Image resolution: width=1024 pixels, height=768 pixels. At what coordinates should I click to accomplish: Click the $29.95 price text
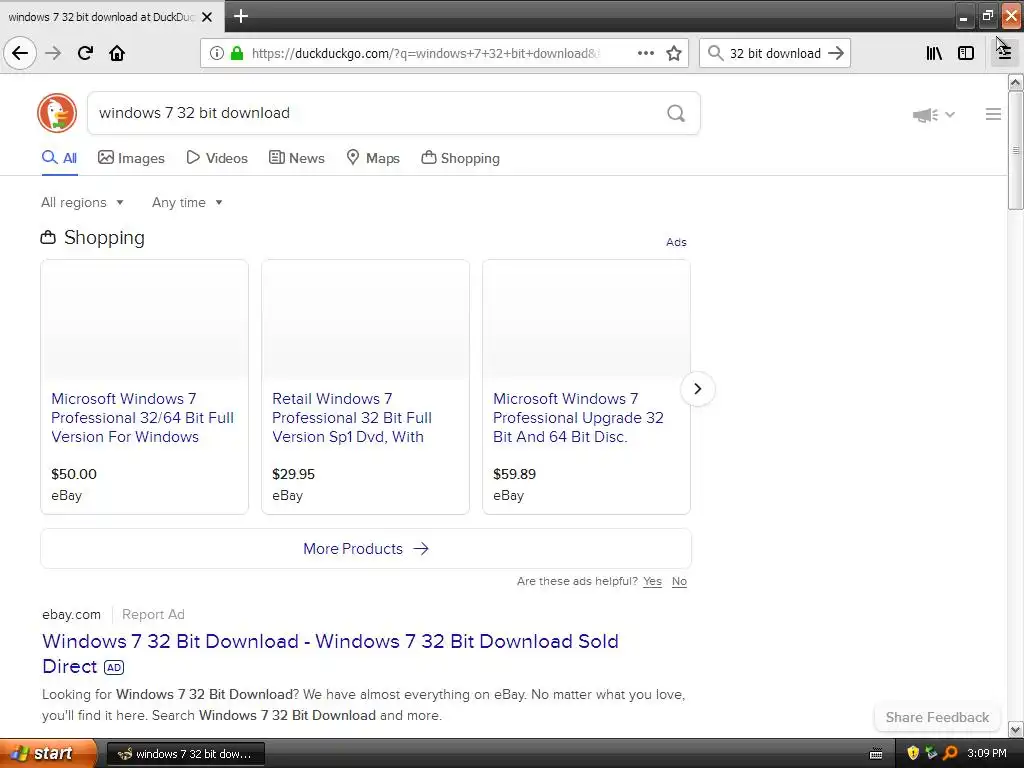pyautogui.click(x=293, y=474)
